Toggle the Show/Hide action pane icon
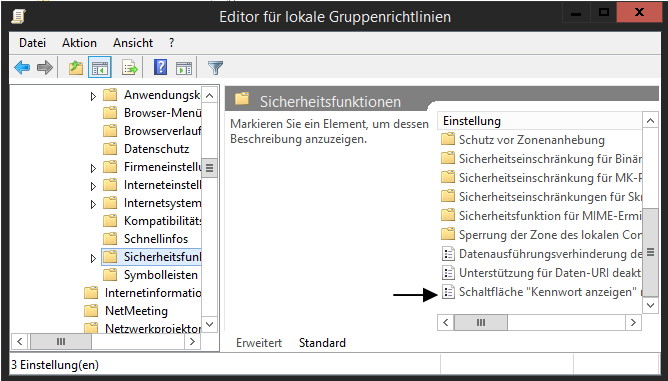668x381 pixels. tap(184, 67)
